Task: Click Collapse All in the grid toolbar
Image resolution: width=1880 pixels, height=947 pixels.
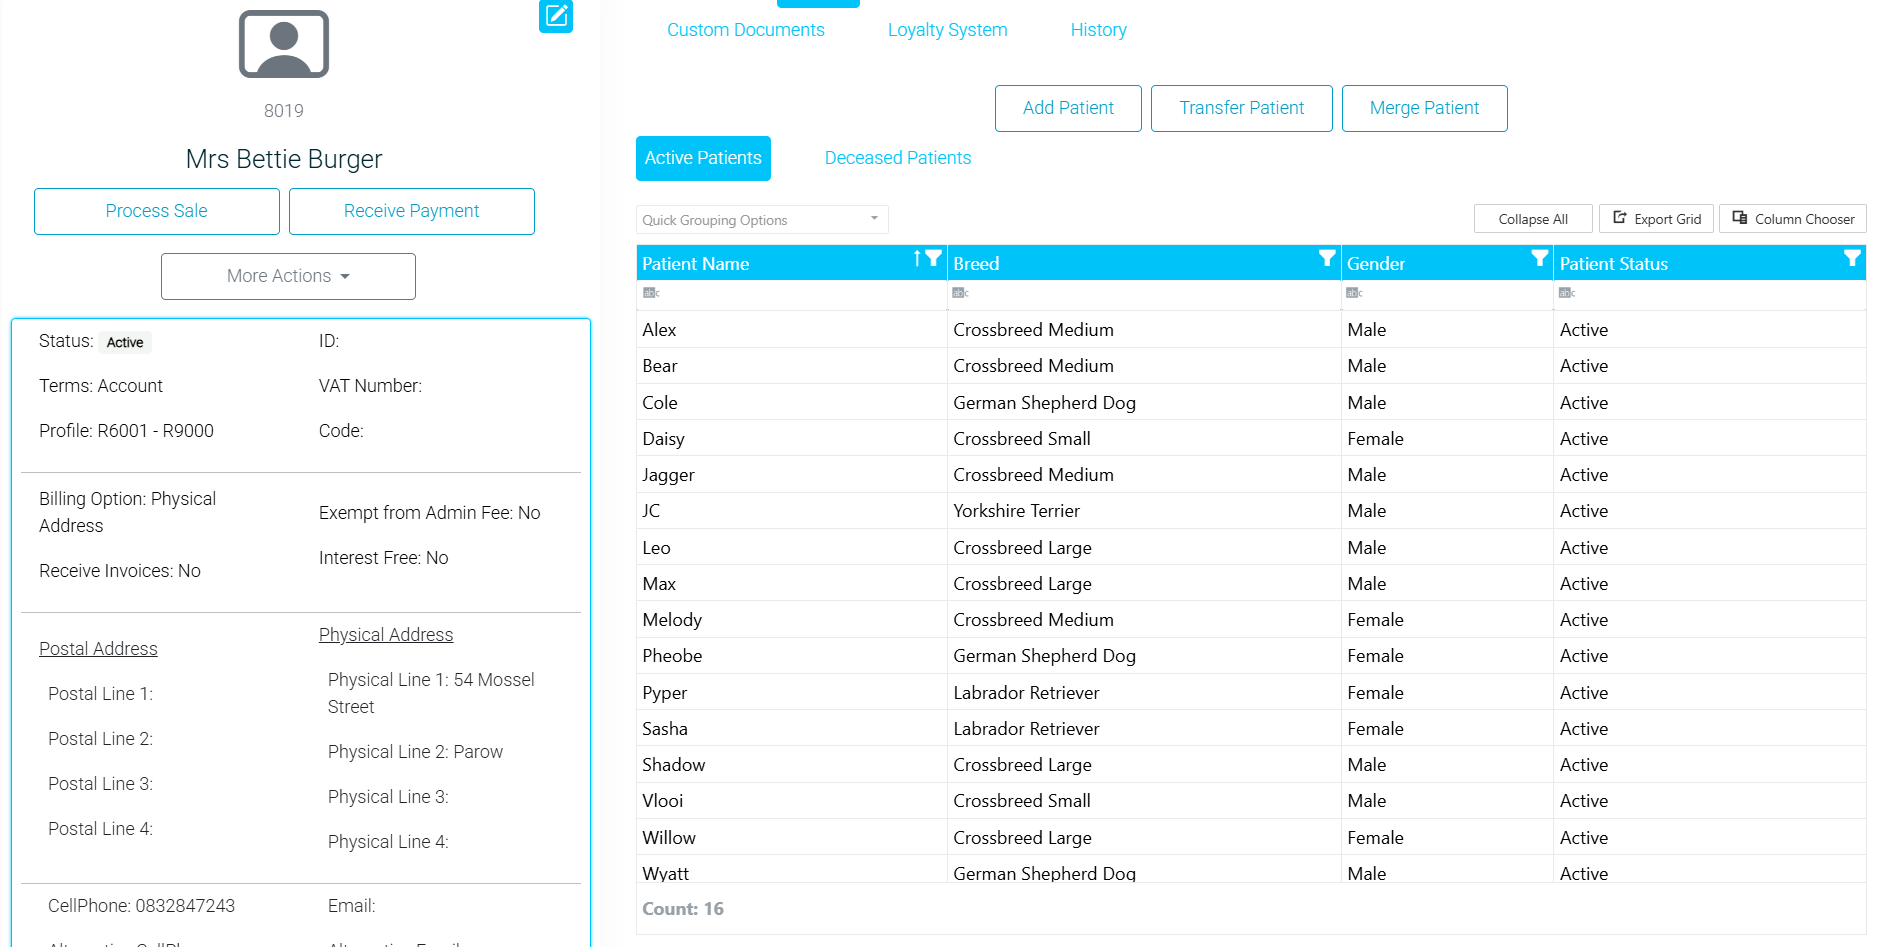Action: point(1533,219)
